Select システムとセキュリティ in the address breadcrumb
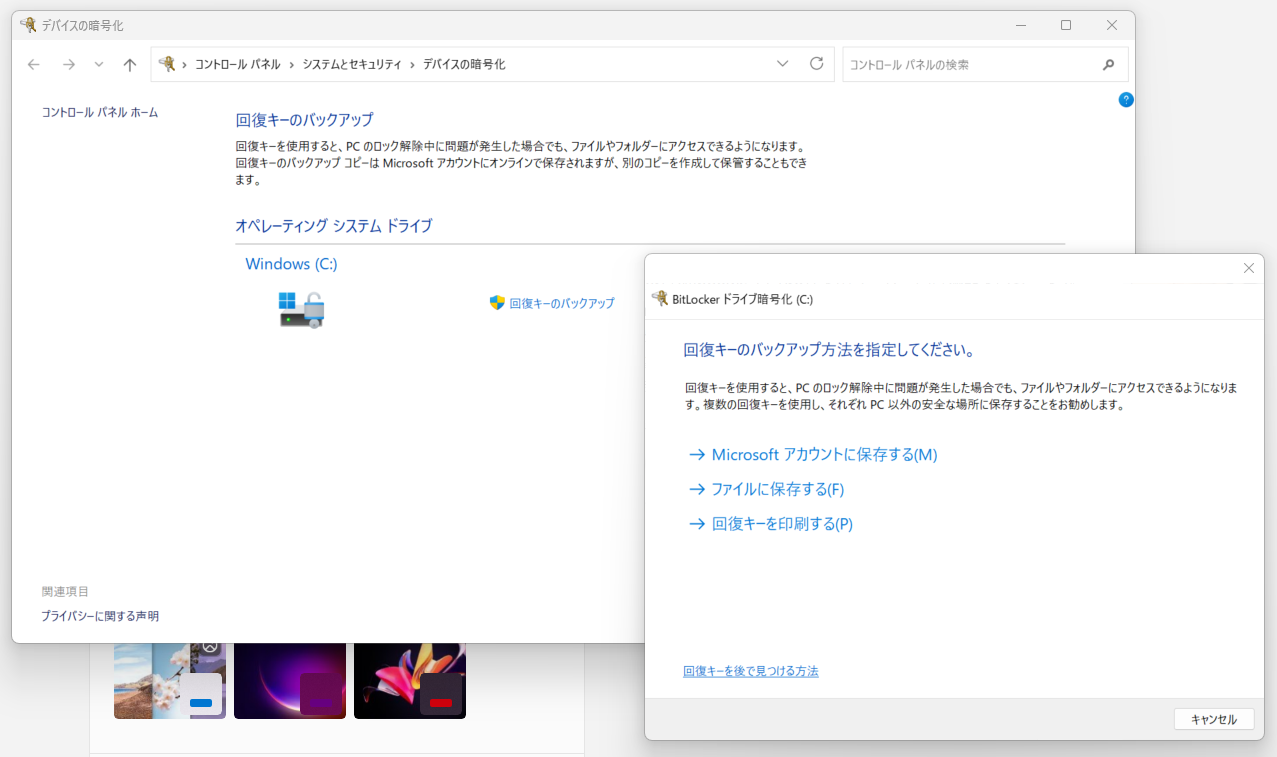Image resolution: width=1277 pixels, height=757 pixels. (x=352, y=64)
